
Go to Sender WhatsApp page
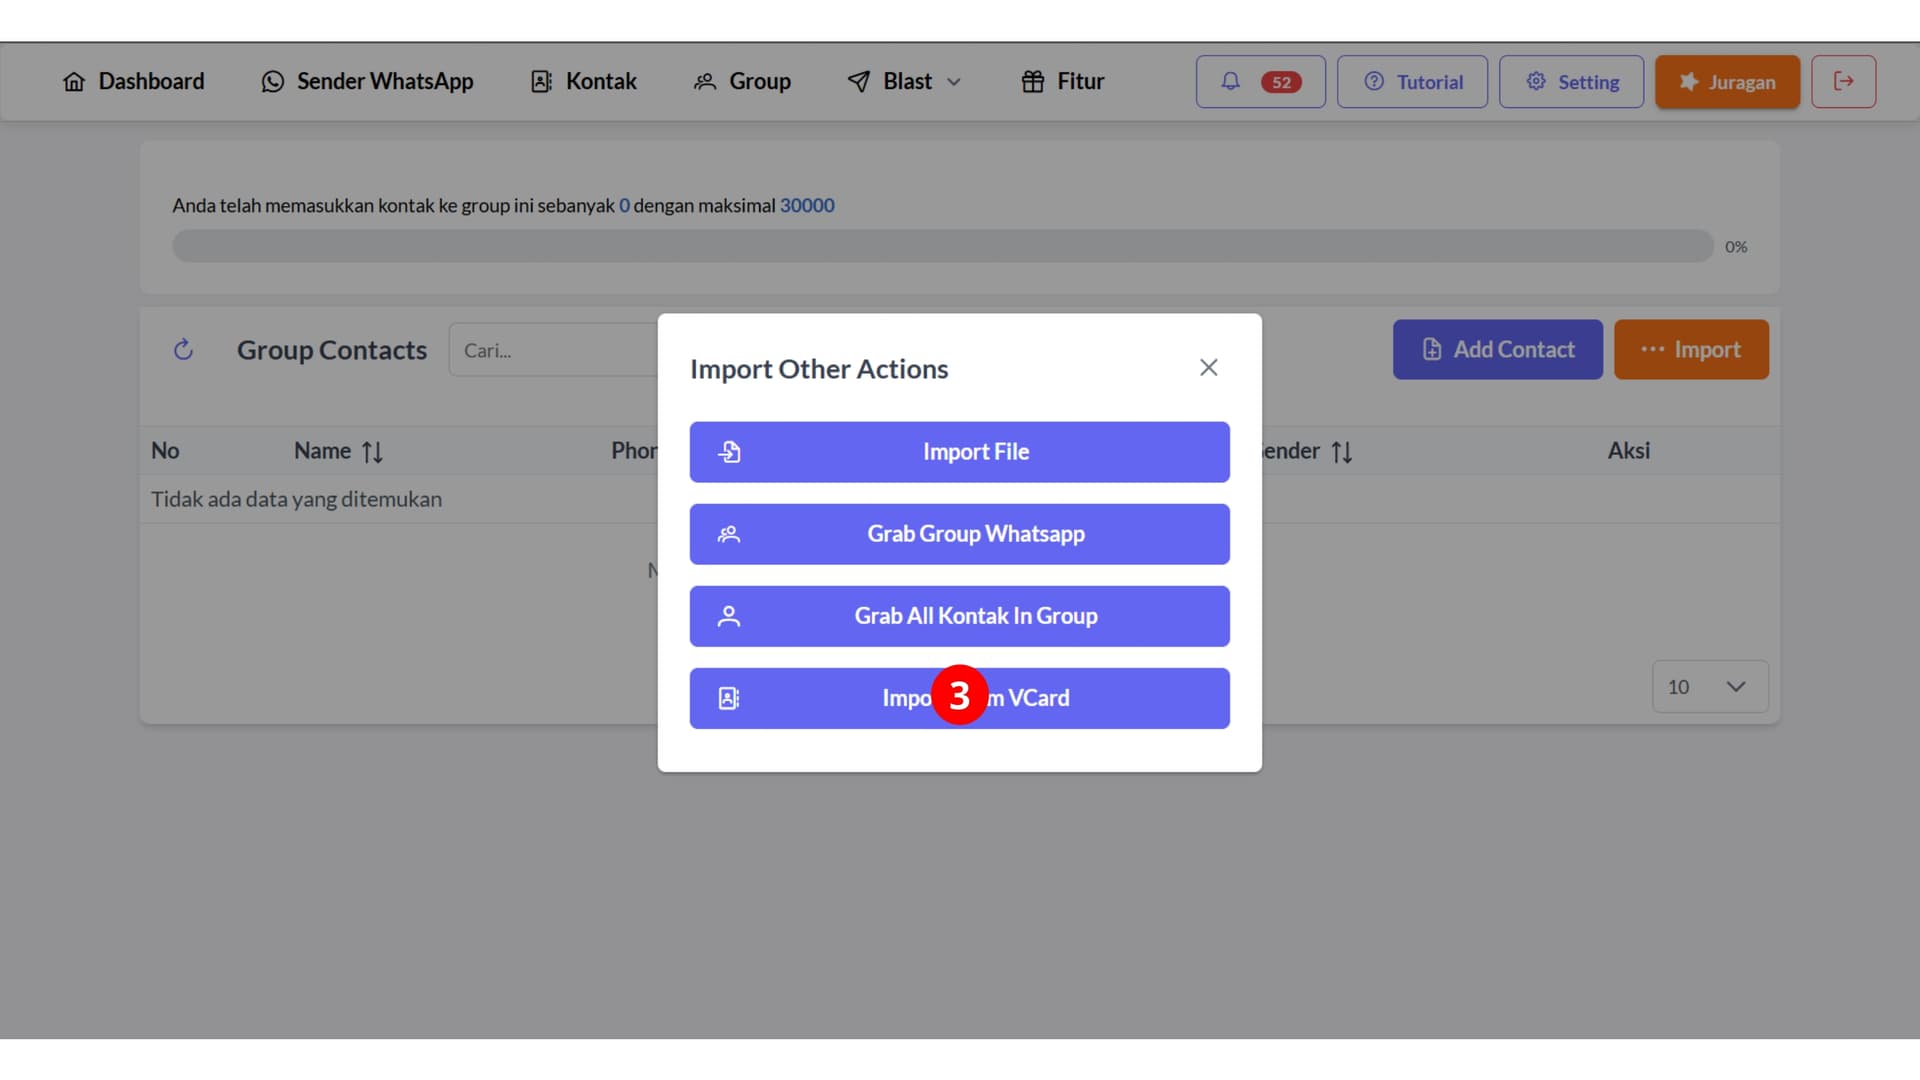[x=367, y=81]
